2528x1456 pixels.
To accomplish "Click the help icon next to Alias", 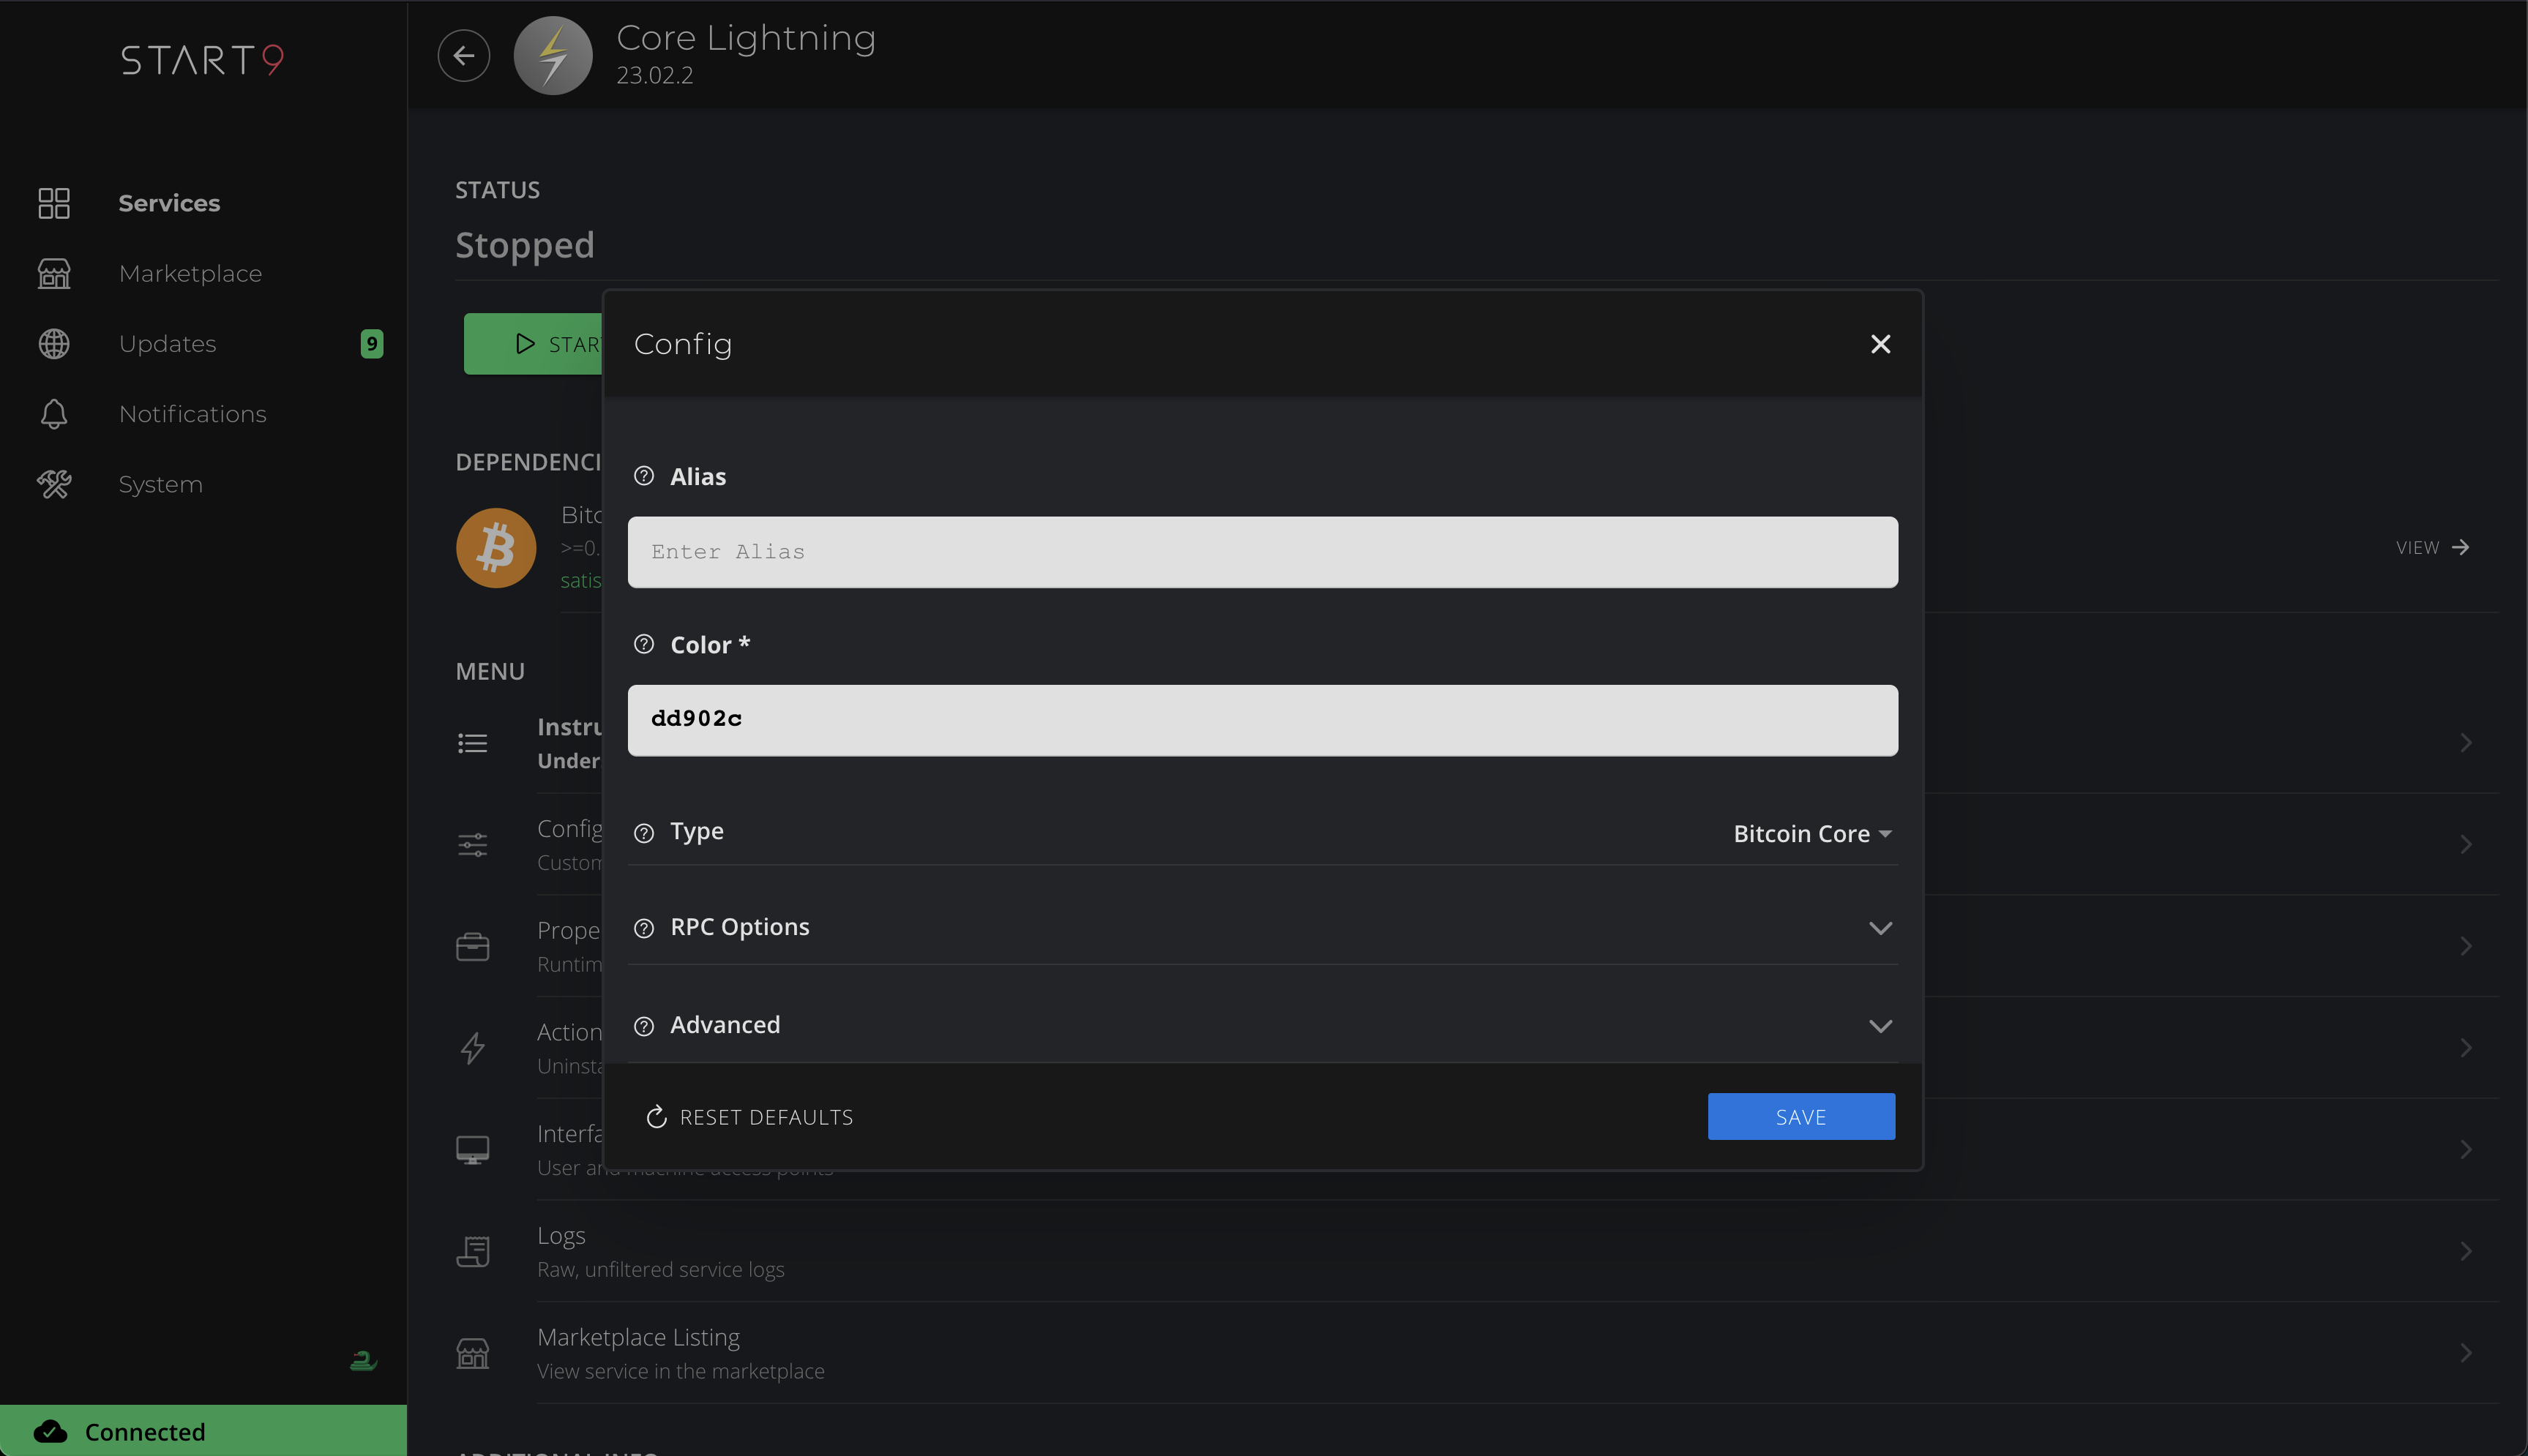I will pyautogui.click(x=644, y=476).
